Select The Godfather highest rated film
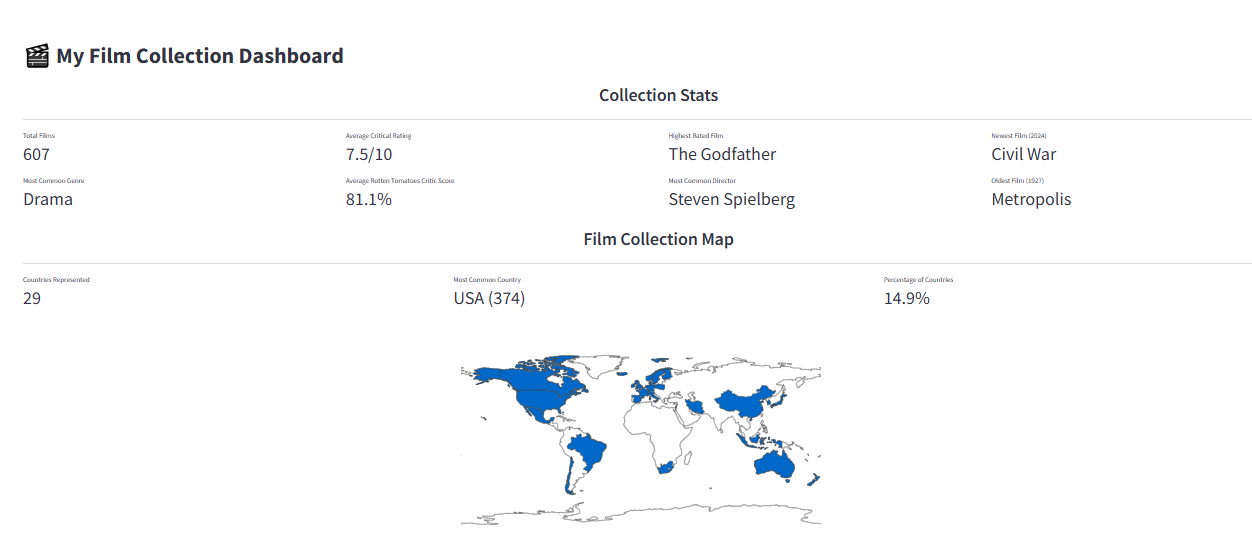This screenshot has width=1252, height=552. (x=722, y=154)
